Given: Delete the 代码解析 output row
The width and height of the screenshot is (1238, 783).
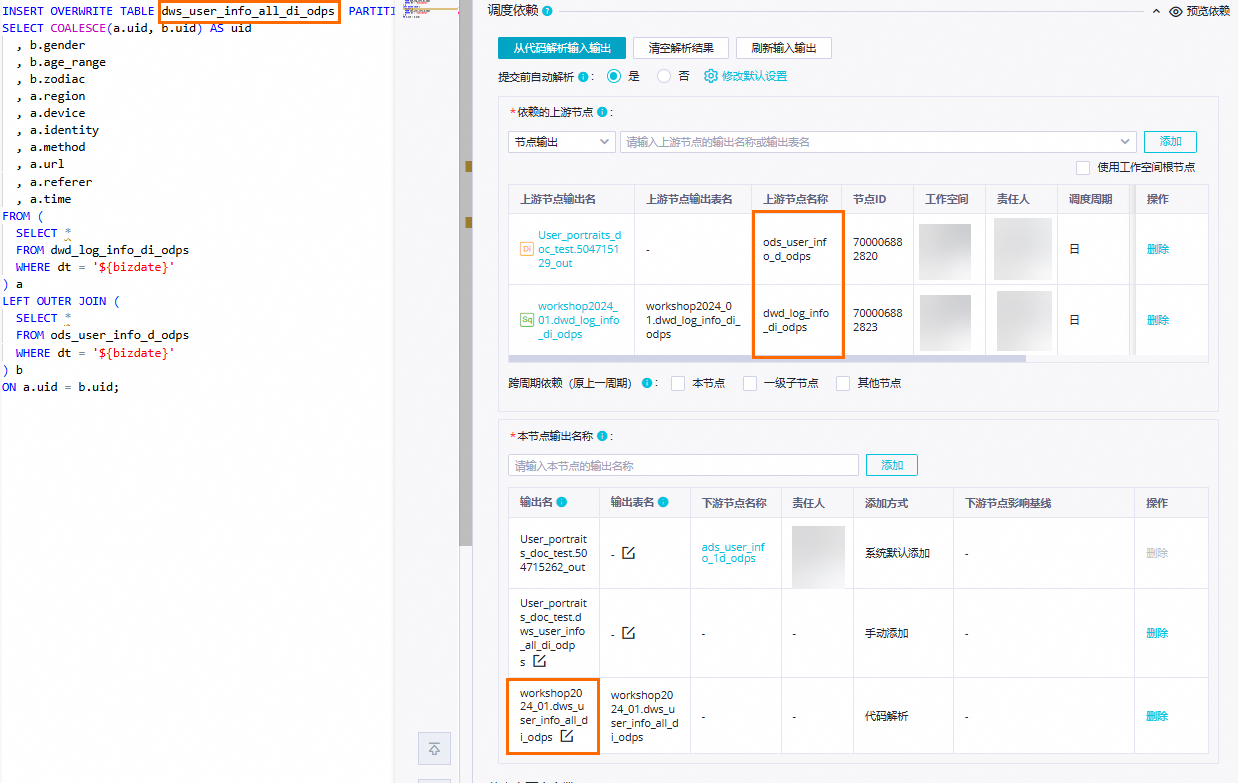Looking at the screenshot, I should [1157, 716].
